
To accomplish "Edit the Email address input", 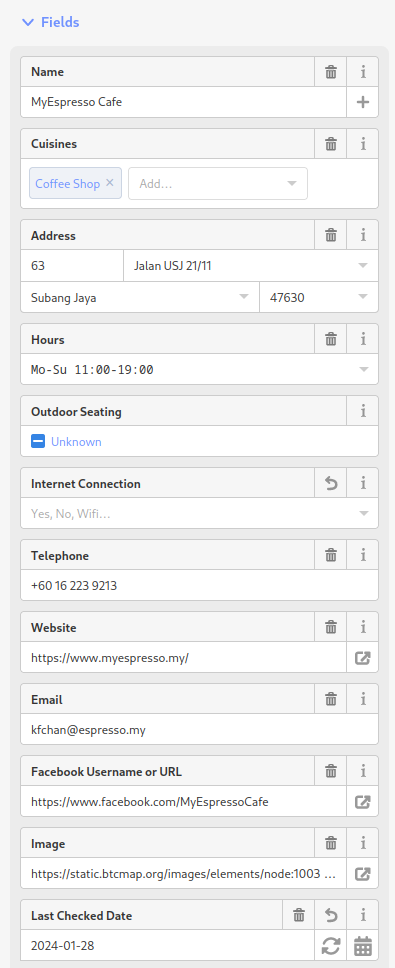I will click(199, 730).
